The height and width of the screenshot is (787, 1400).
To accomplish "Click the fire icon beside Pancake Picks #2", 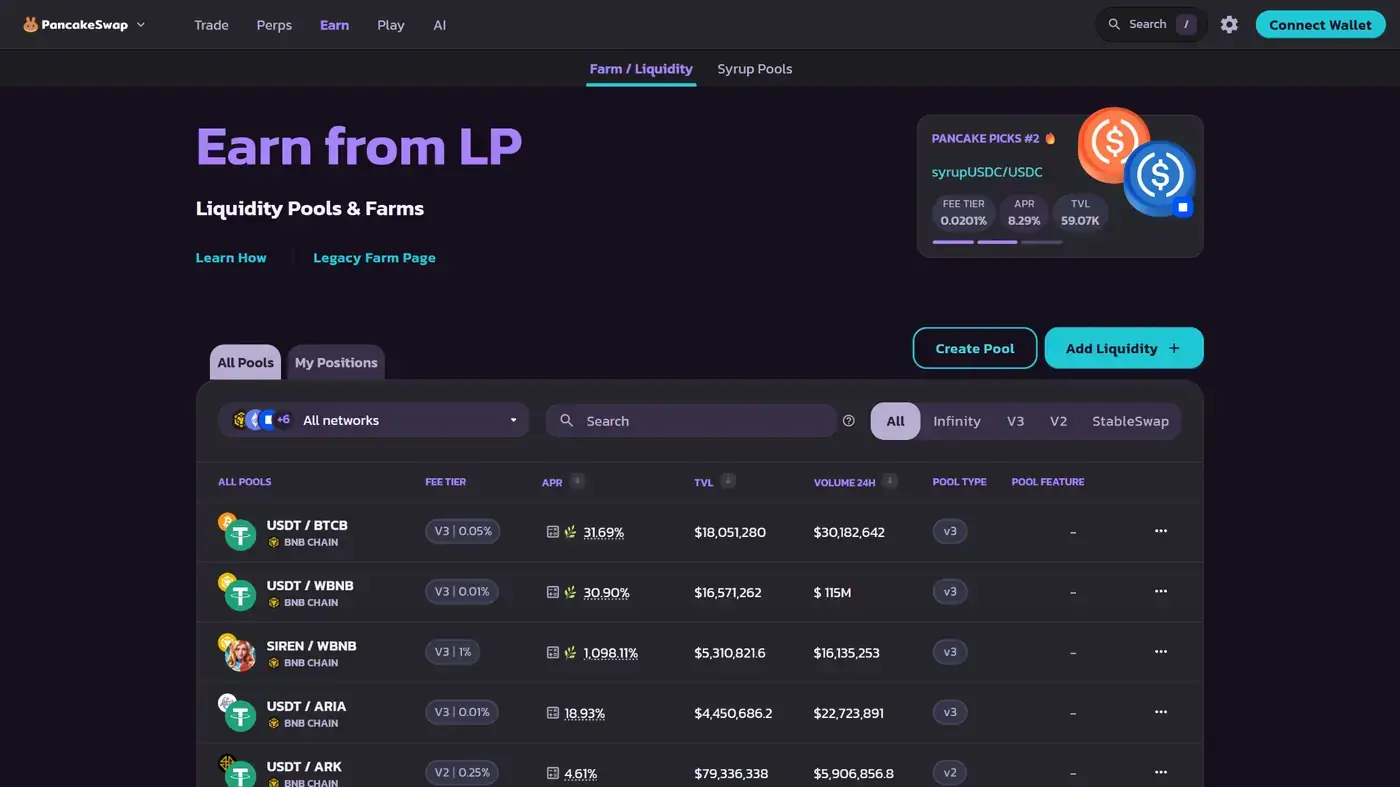I will (1050, 138).
